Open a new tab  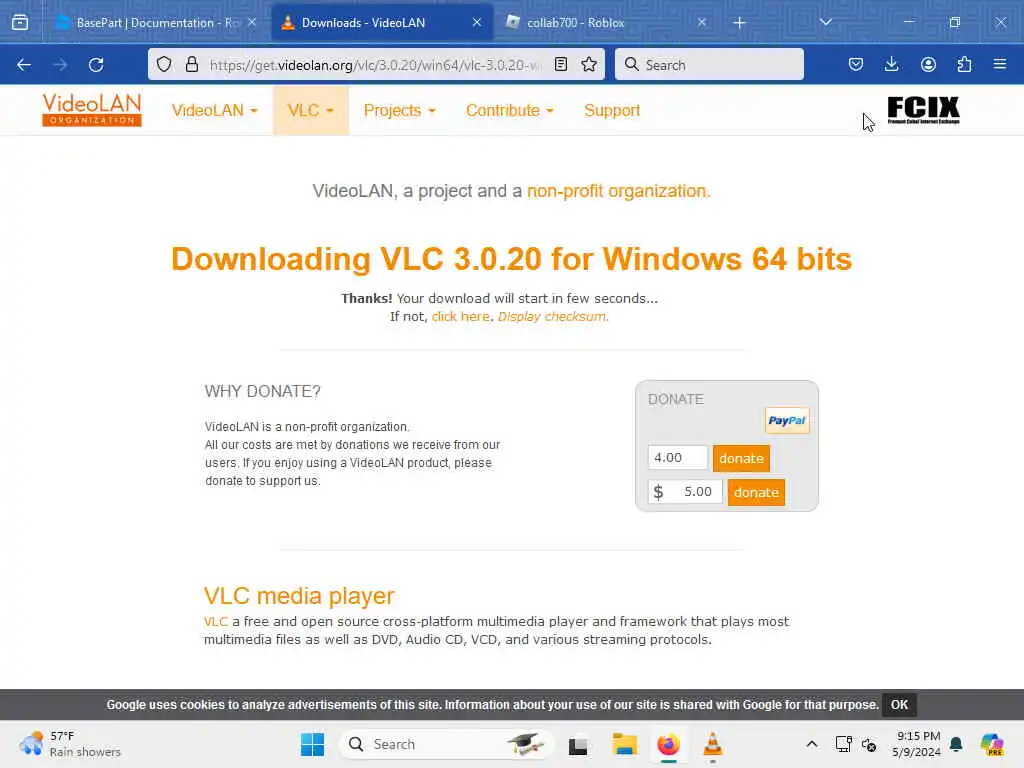[x=739, y=23]
